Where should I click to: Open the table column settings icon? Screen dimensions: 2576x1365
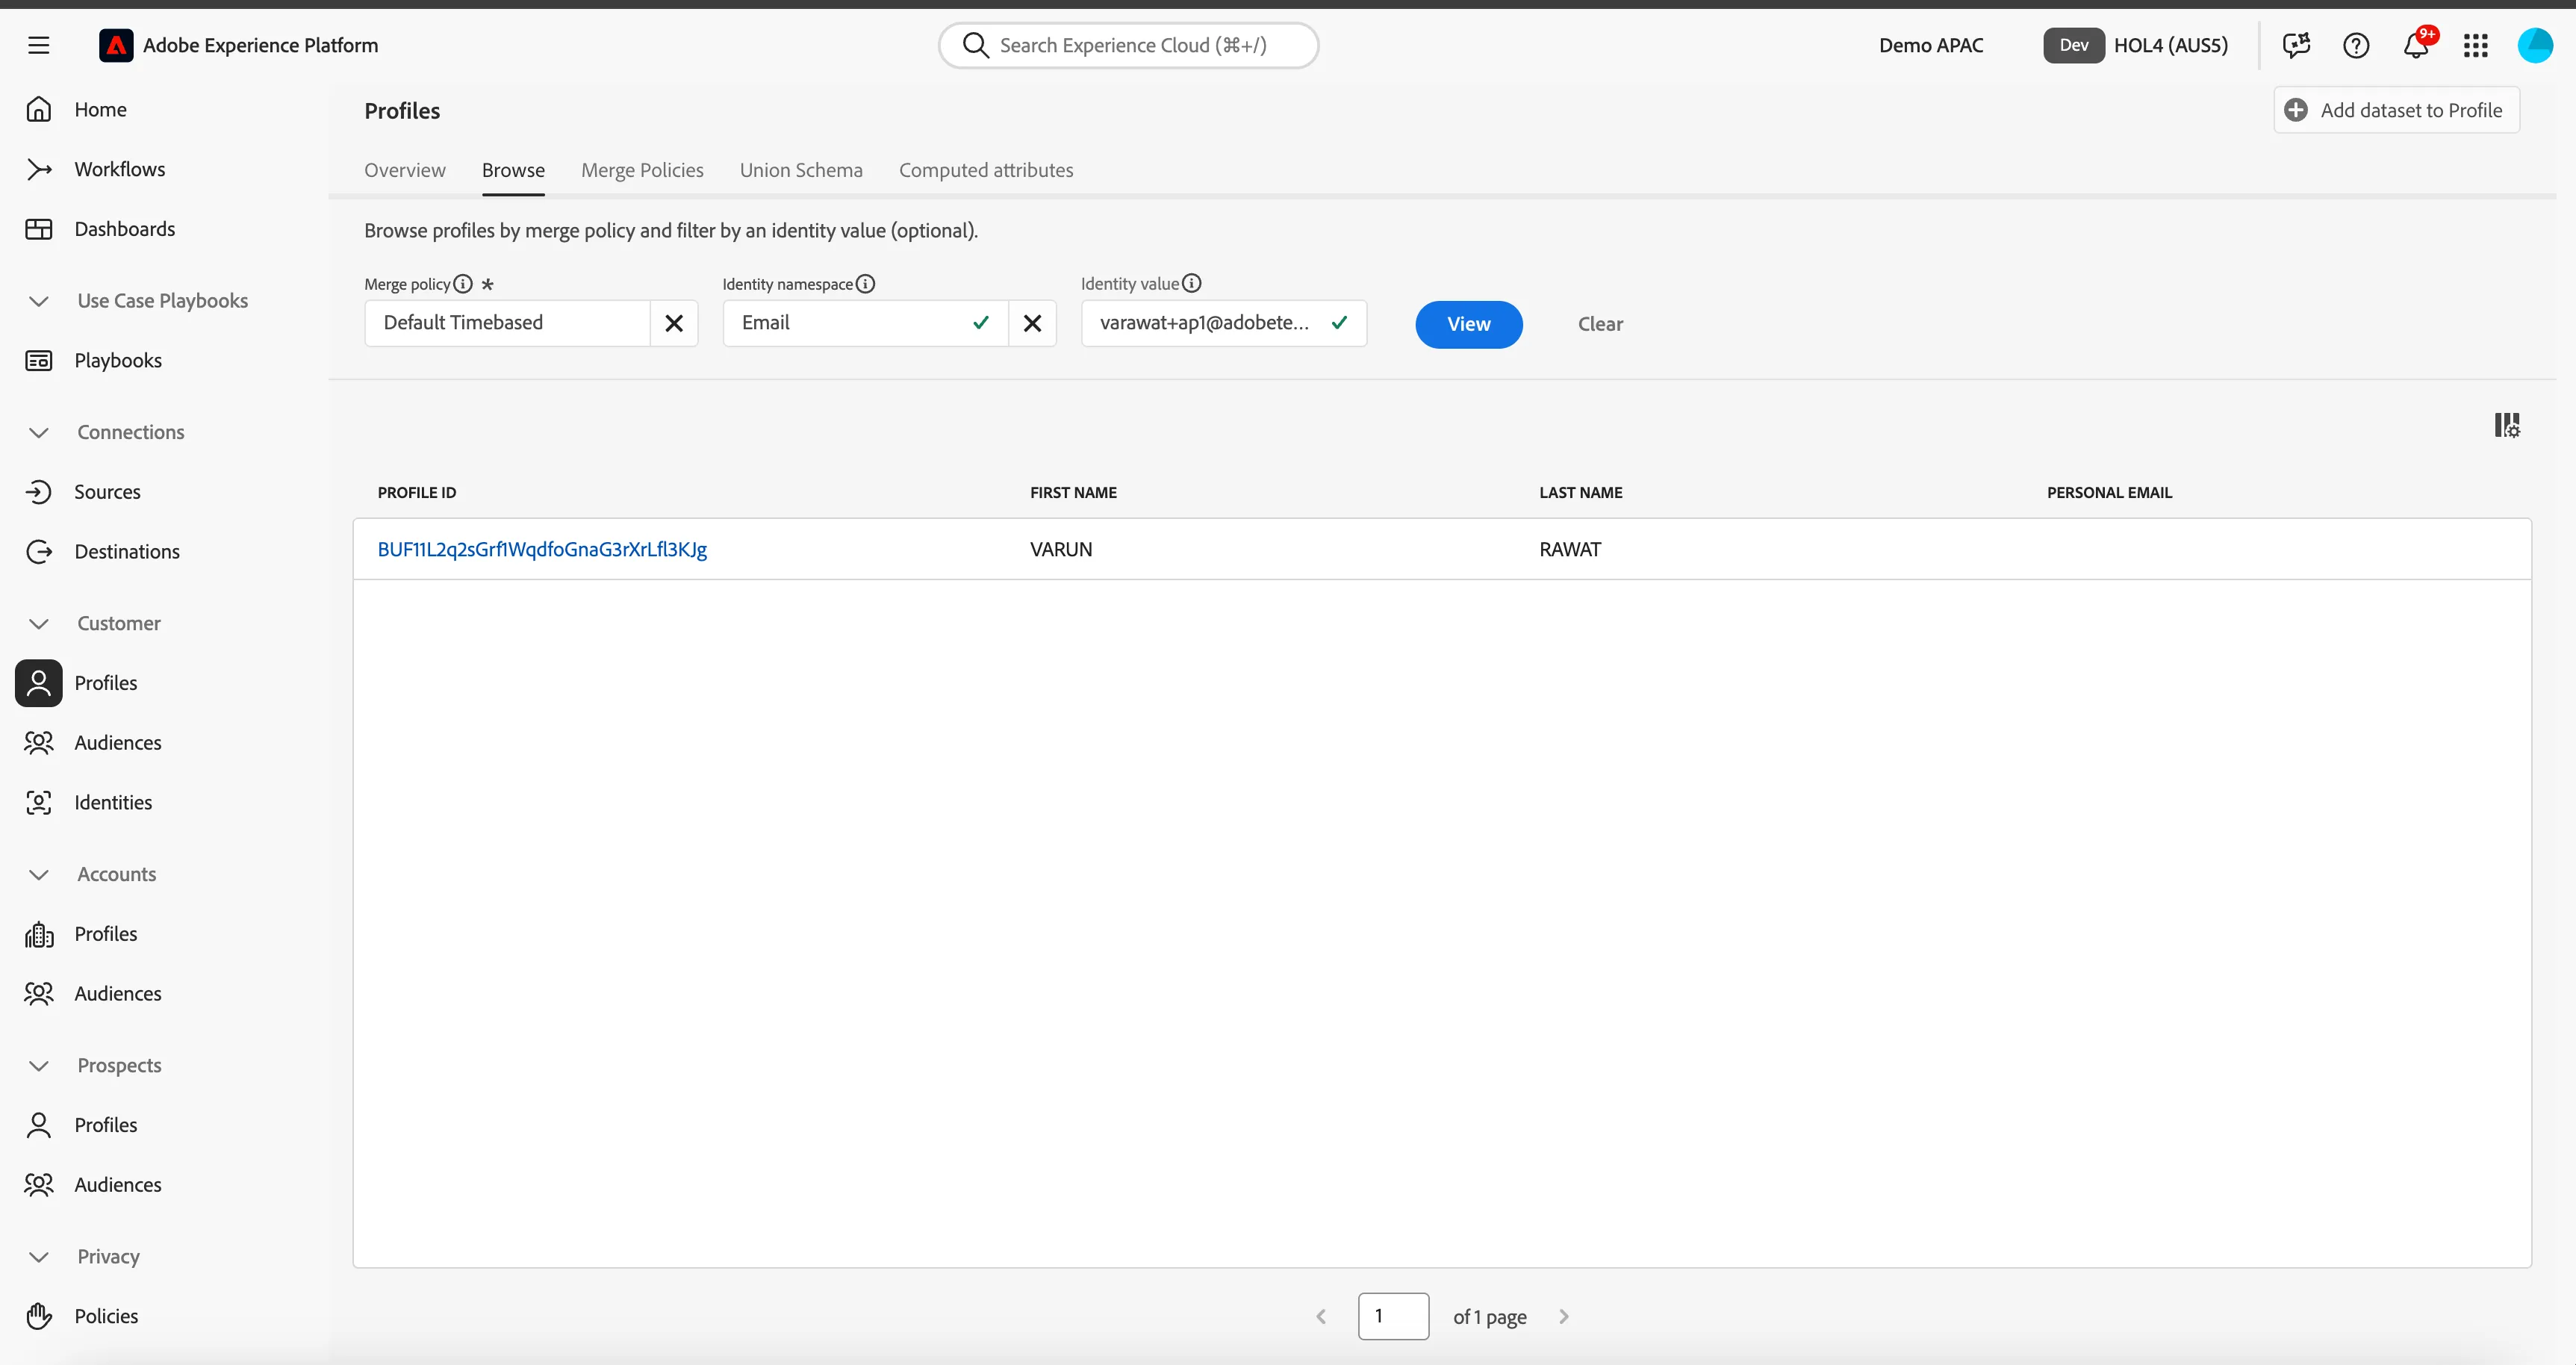pos(2507,425)
